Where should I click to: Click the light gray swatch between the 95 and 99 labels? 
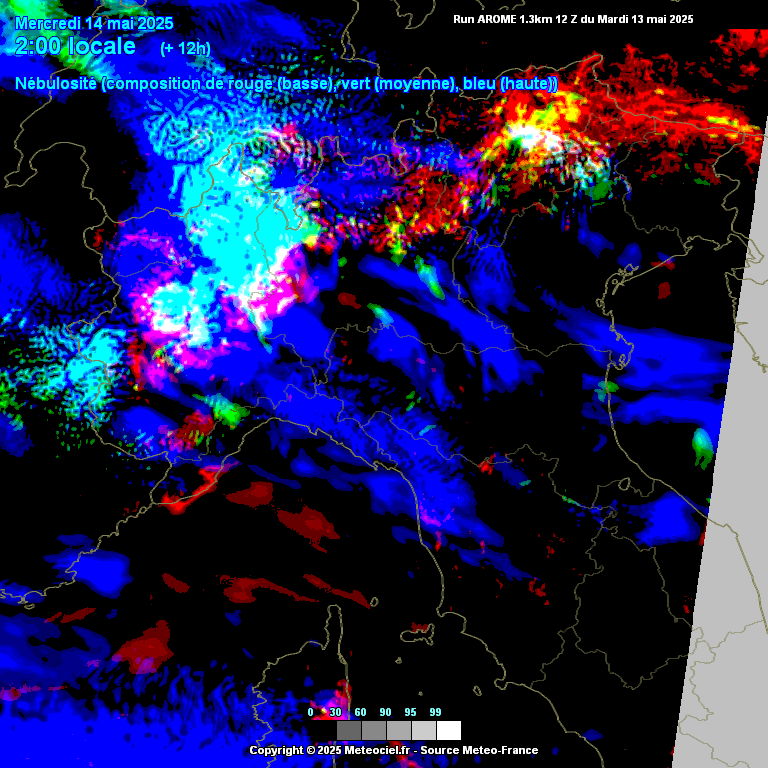coord(424,730)
